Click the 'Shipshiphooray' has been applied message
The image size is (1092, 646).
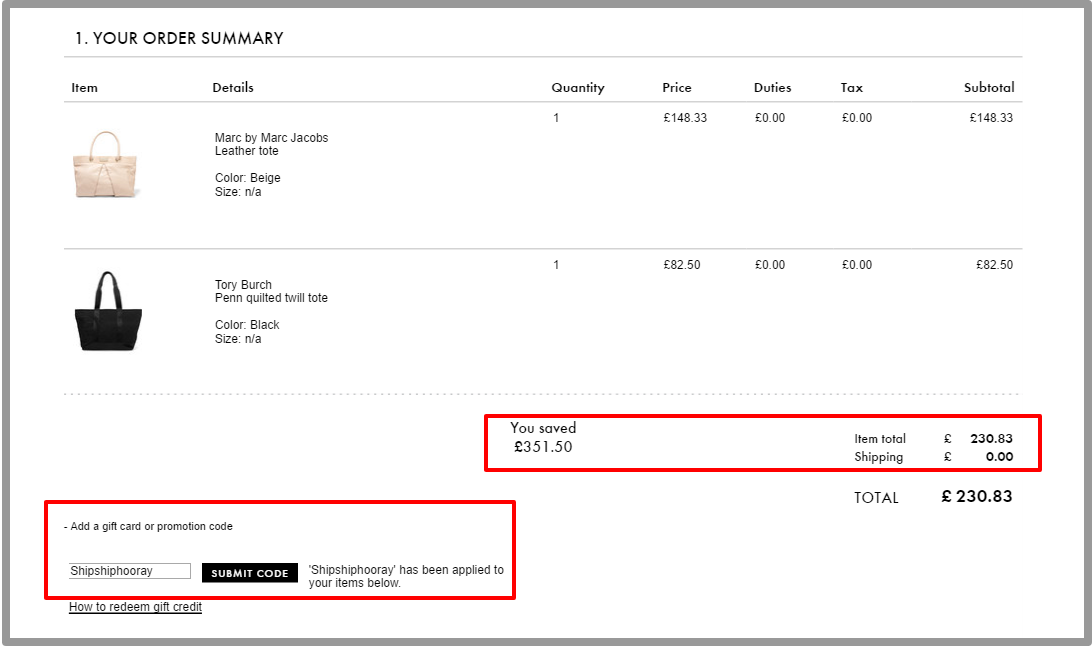[x=406, y=576]
